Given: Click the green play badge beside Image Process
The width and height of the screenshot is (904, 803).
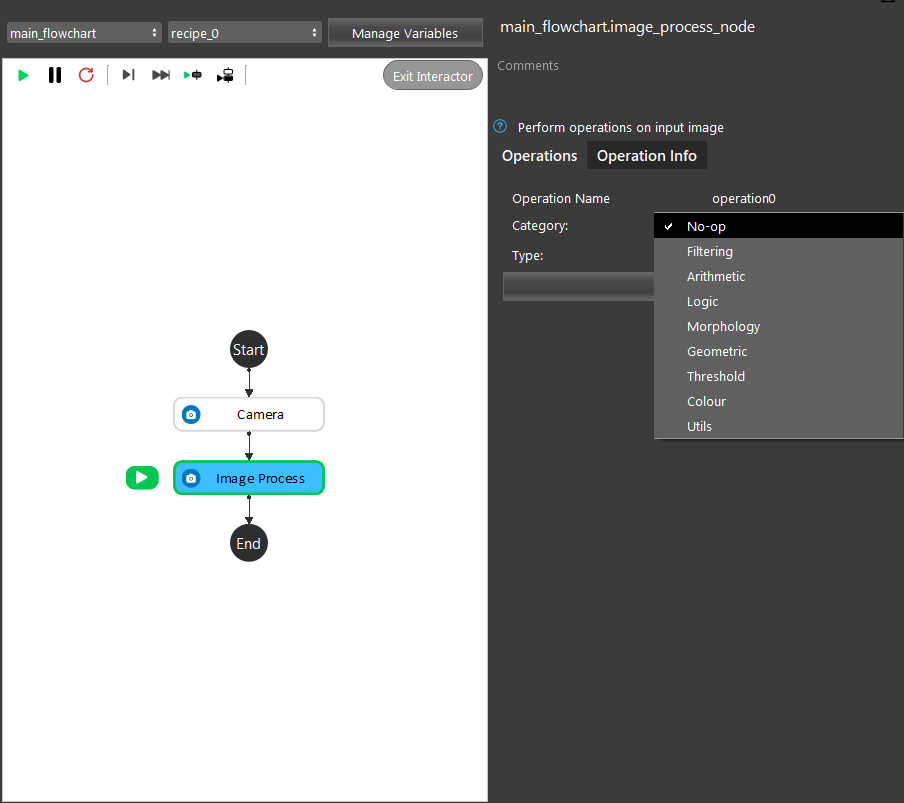Looking at the screenshot, I should pyautogui.click(x=142, y=478).
